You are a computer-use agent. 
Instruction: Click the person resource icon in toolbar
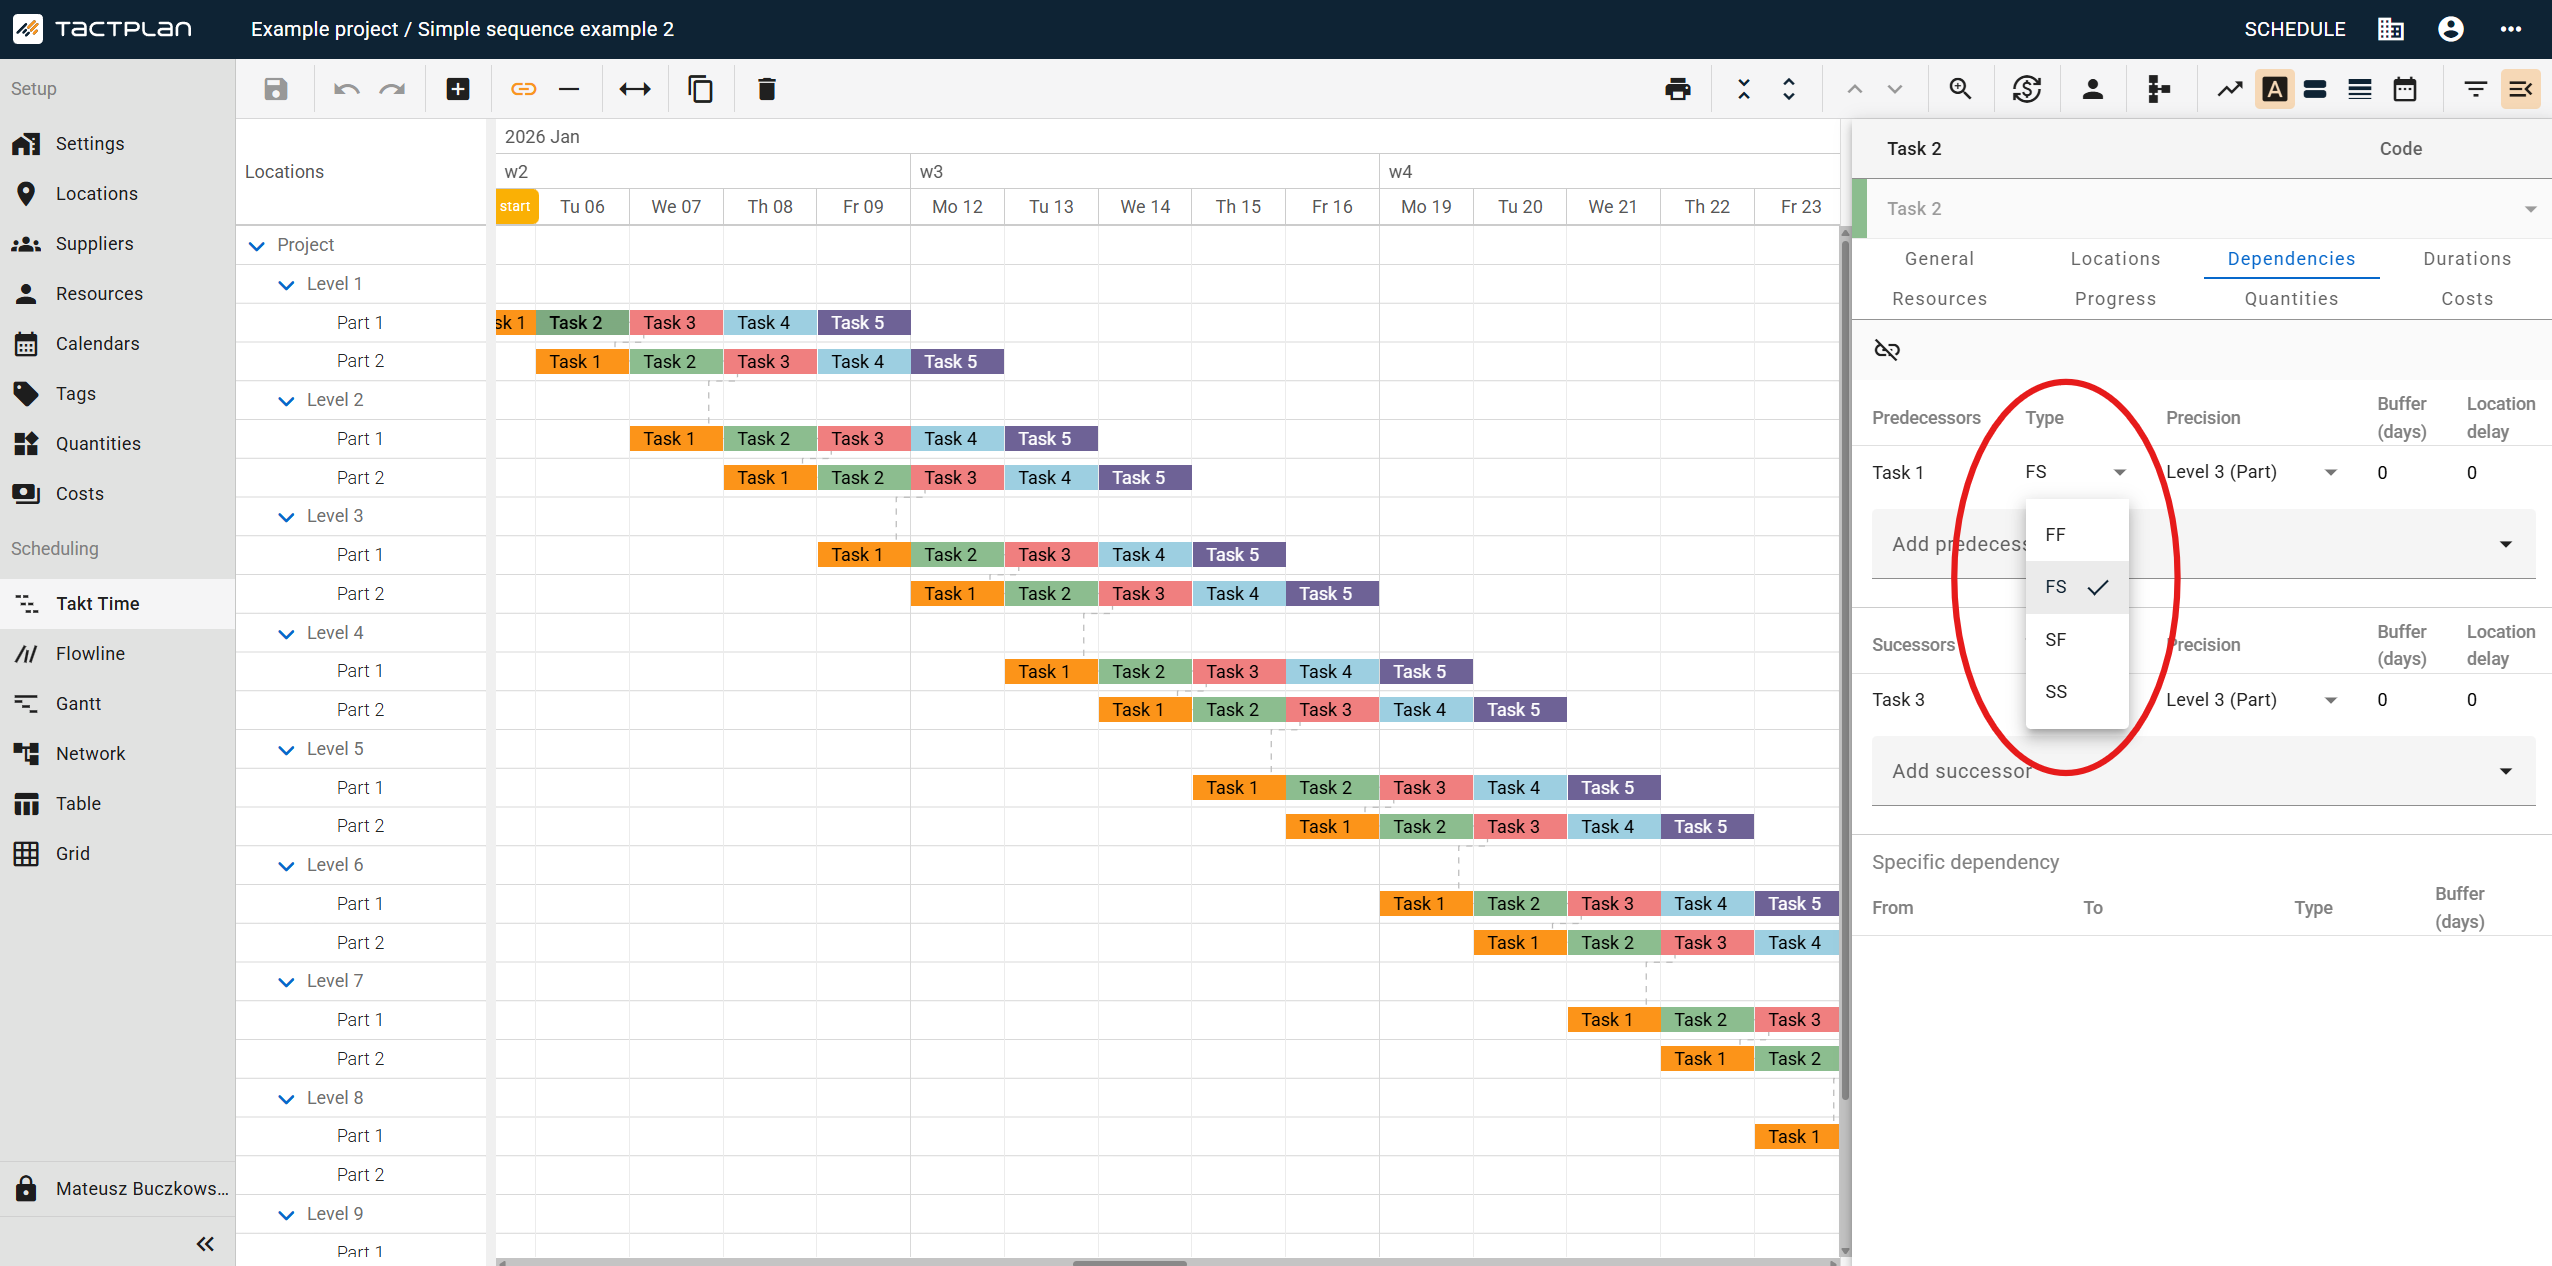click(2093, 89)
